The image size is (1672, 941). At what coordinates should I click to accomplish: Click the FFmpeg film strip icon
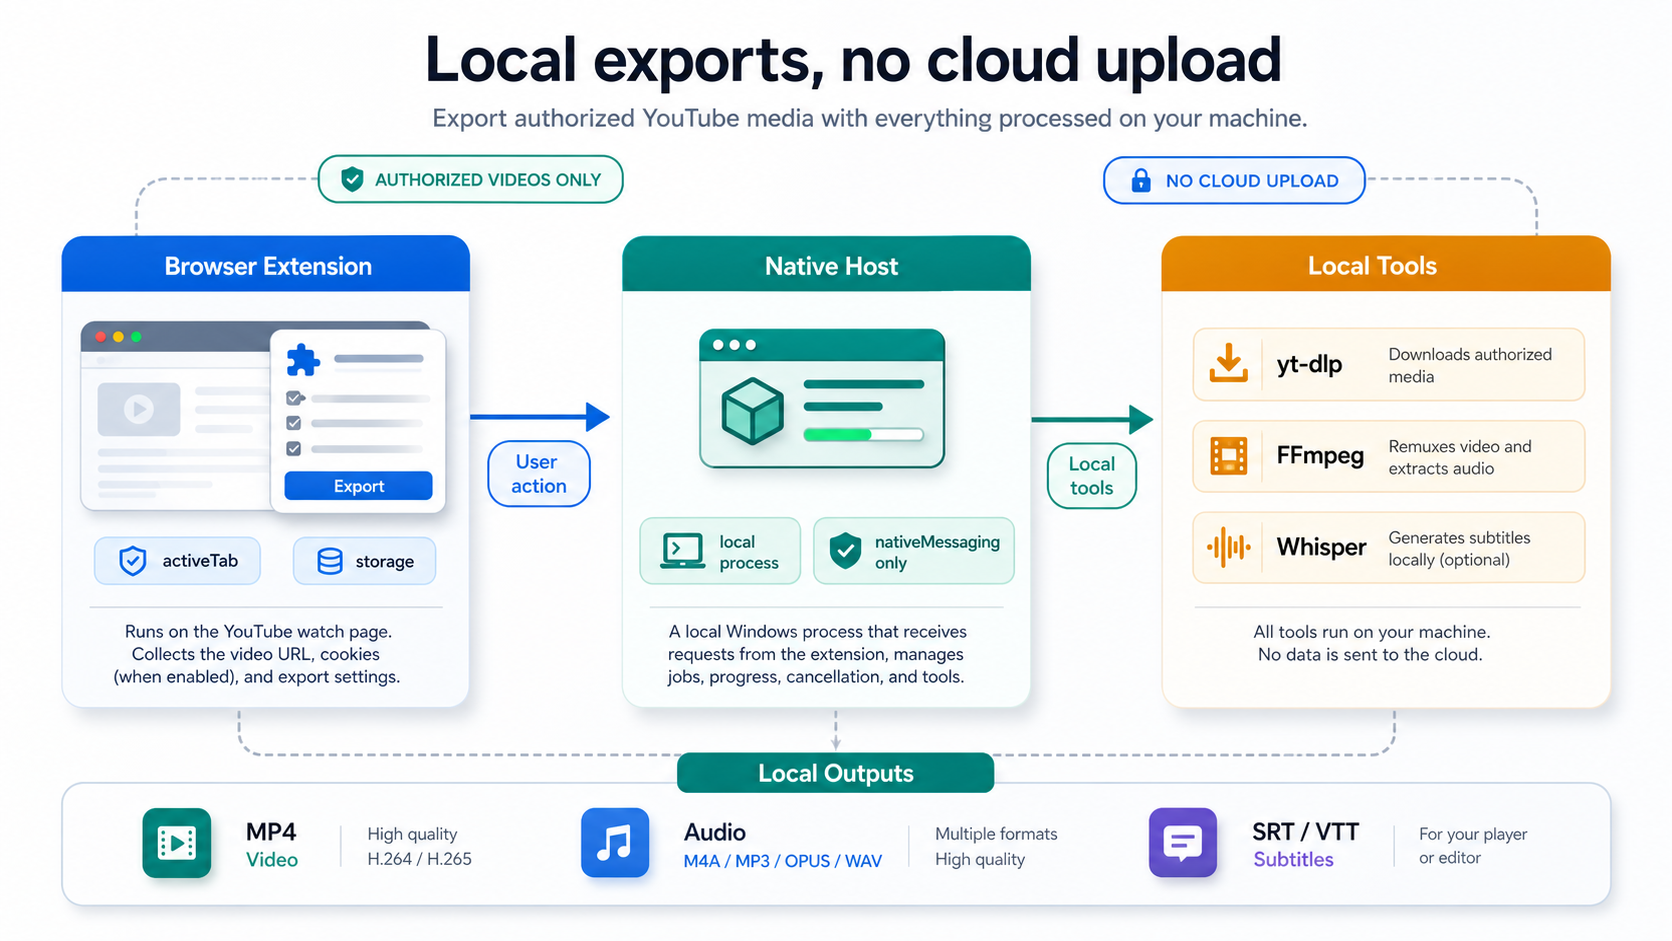(1229, 456)
